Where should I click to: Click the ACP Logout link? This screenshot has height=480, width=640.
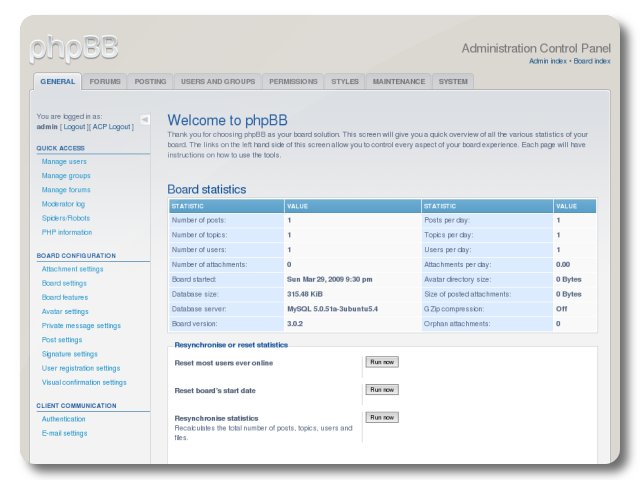tap(112, 127)
